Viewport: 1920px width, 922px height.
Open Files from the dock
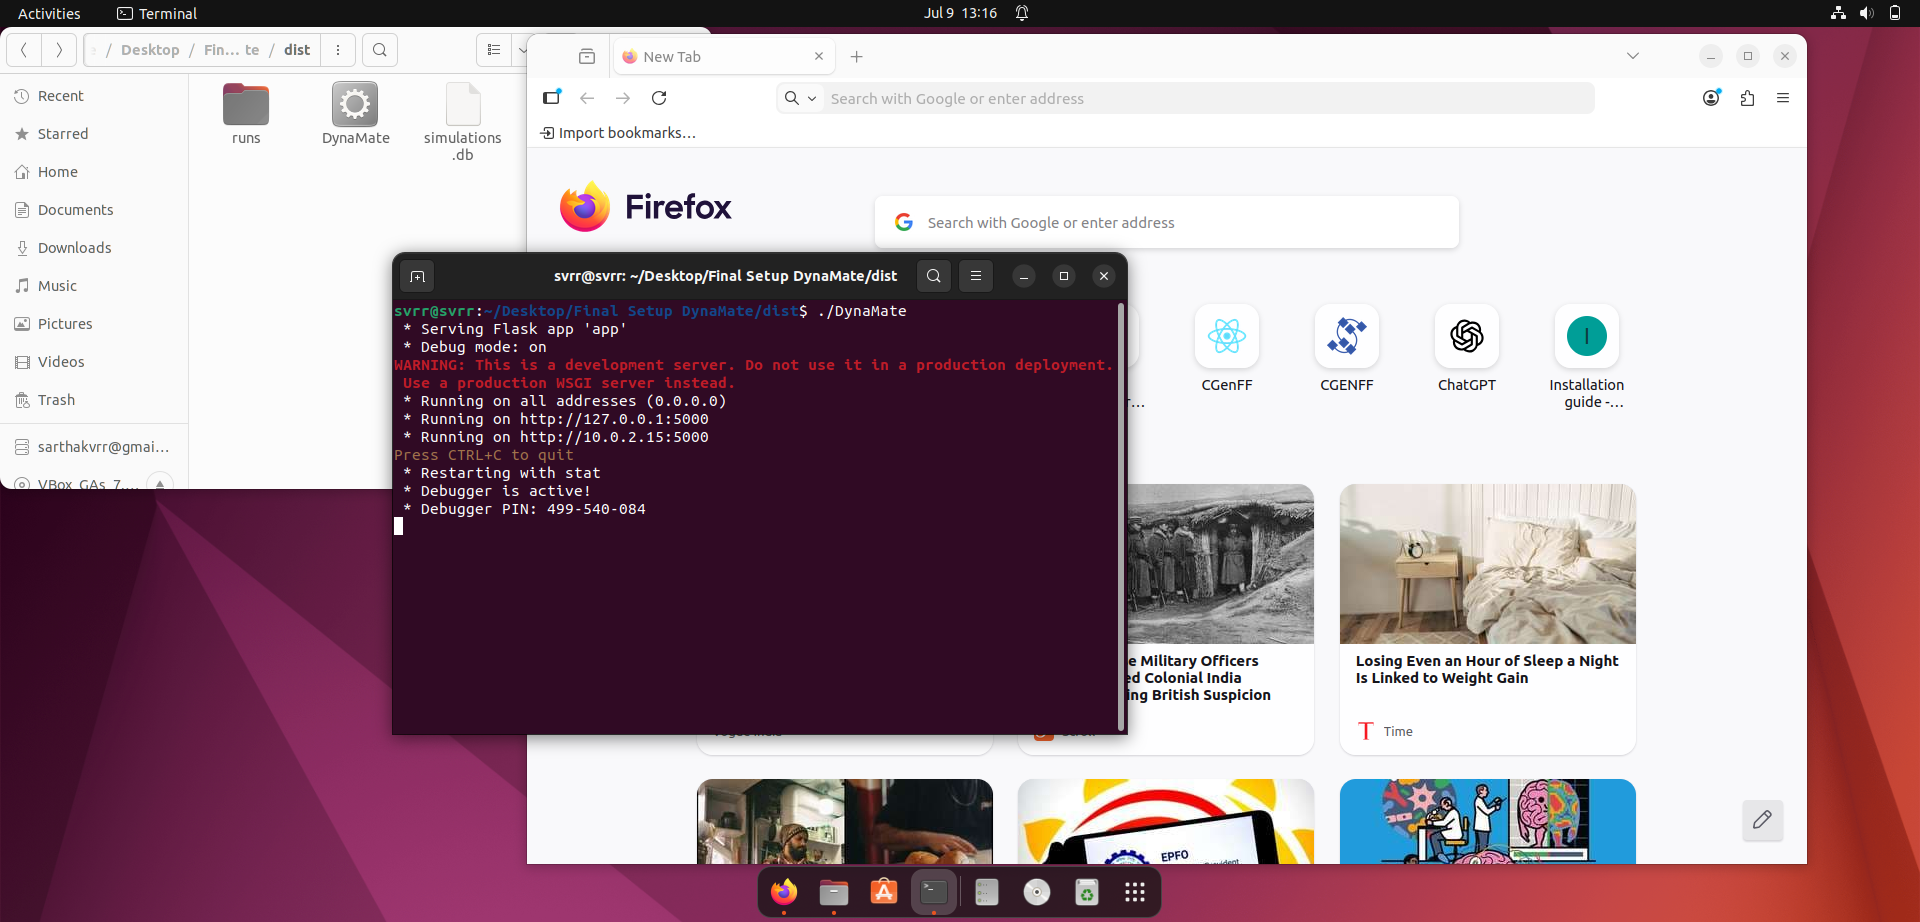click(834, 892)
